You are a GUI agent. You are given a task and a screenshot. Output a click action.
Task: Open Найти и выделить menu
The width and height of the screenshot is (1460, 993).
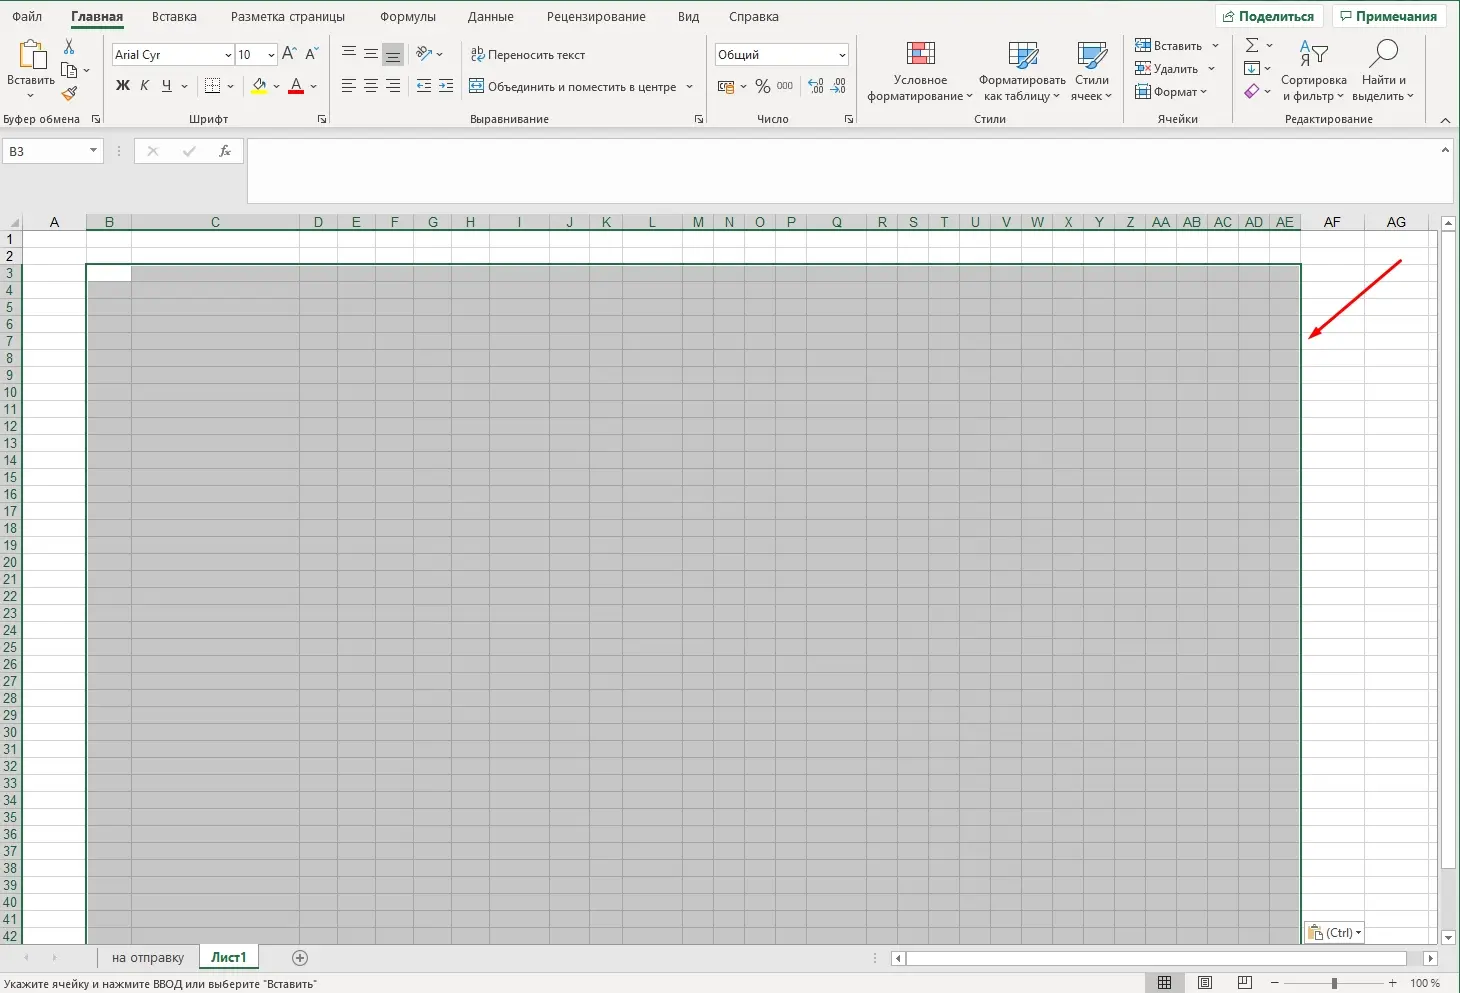tap(1383, 71)
